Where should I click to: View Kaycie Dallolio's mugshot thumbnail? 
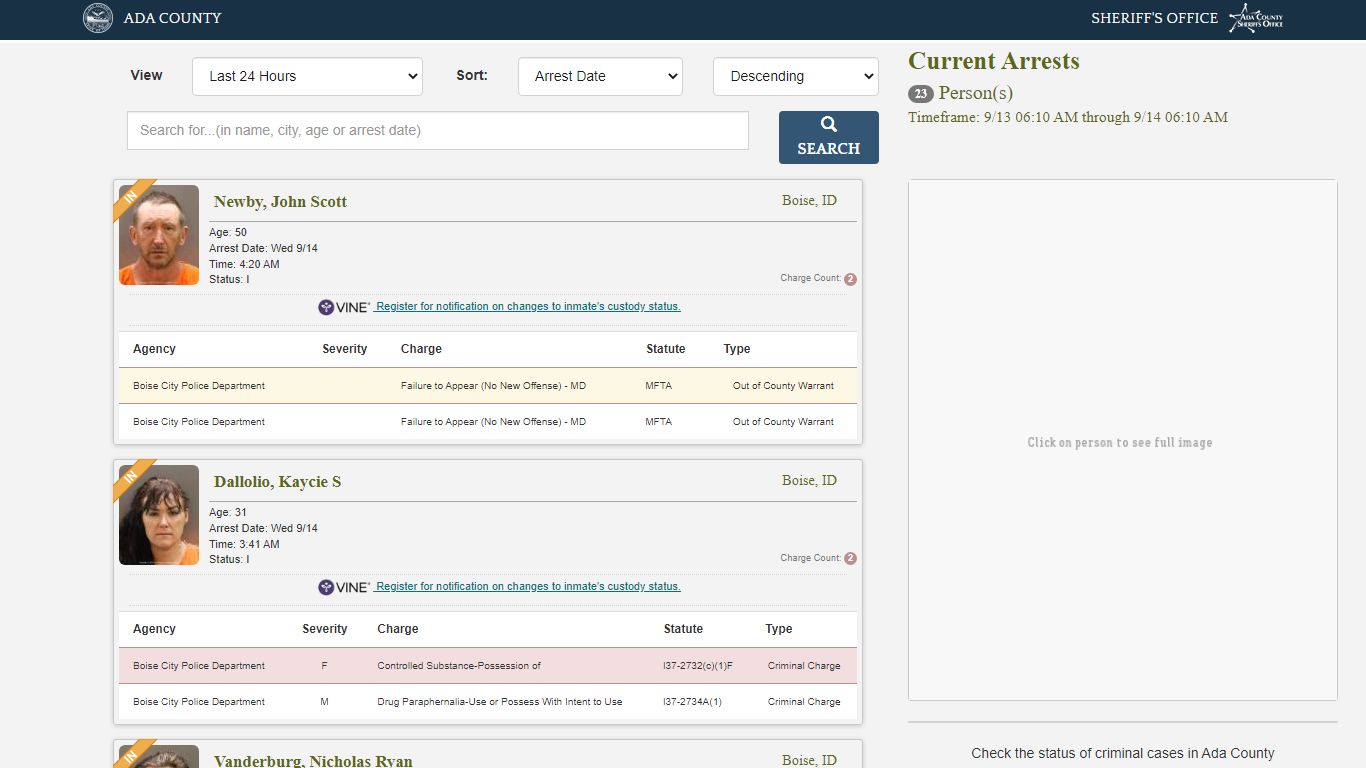tap(159, 515)
